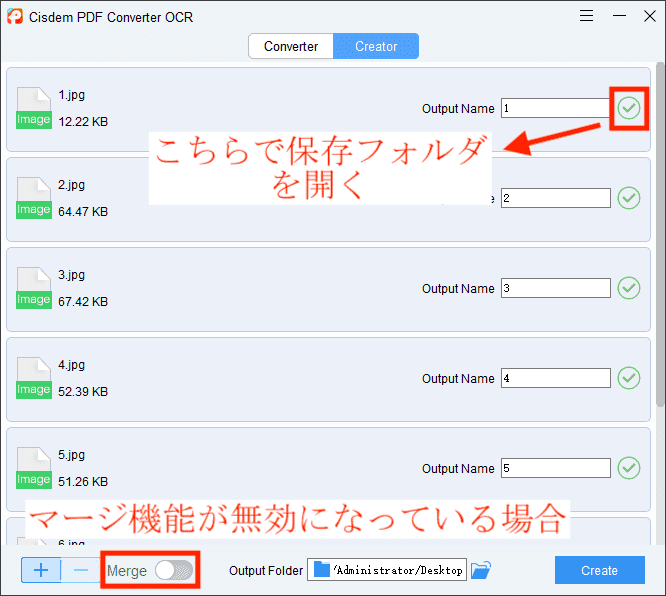Edit the Output Name field containing 1

coord(556,108)
